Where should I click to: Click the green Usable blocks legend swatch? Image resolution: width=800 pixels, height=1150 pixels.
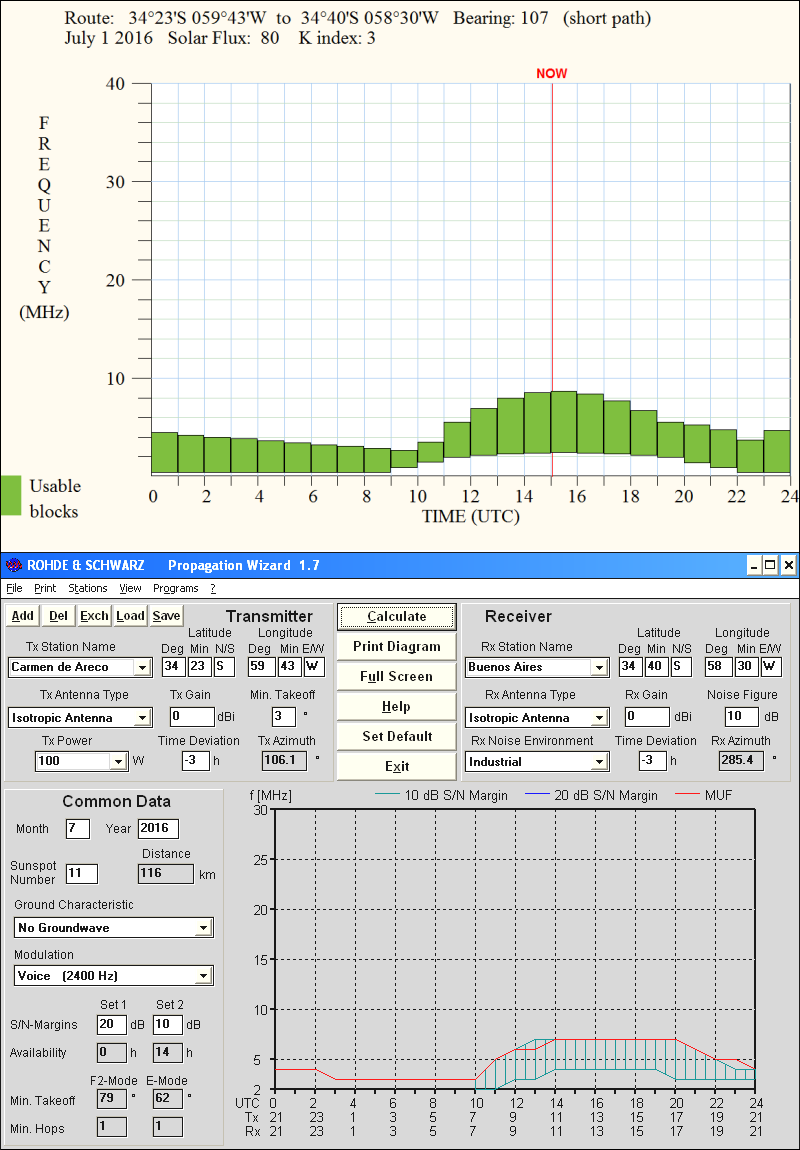coord(10,495)
